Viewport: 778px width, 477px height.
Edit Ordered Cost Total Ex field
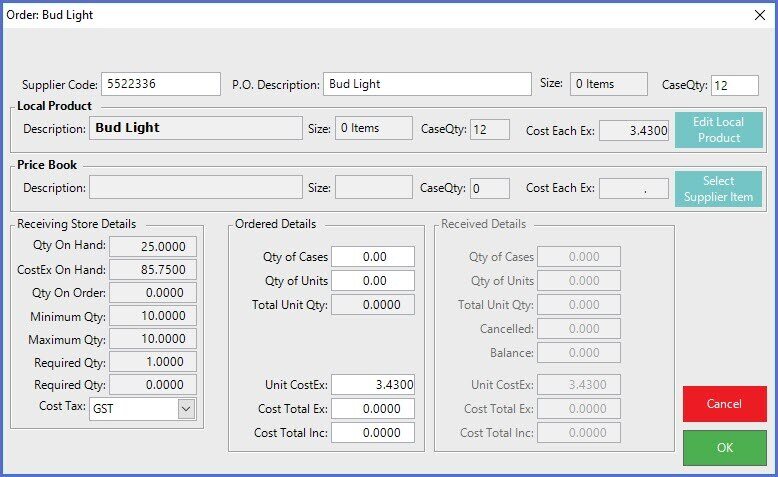tap(373, 409)
